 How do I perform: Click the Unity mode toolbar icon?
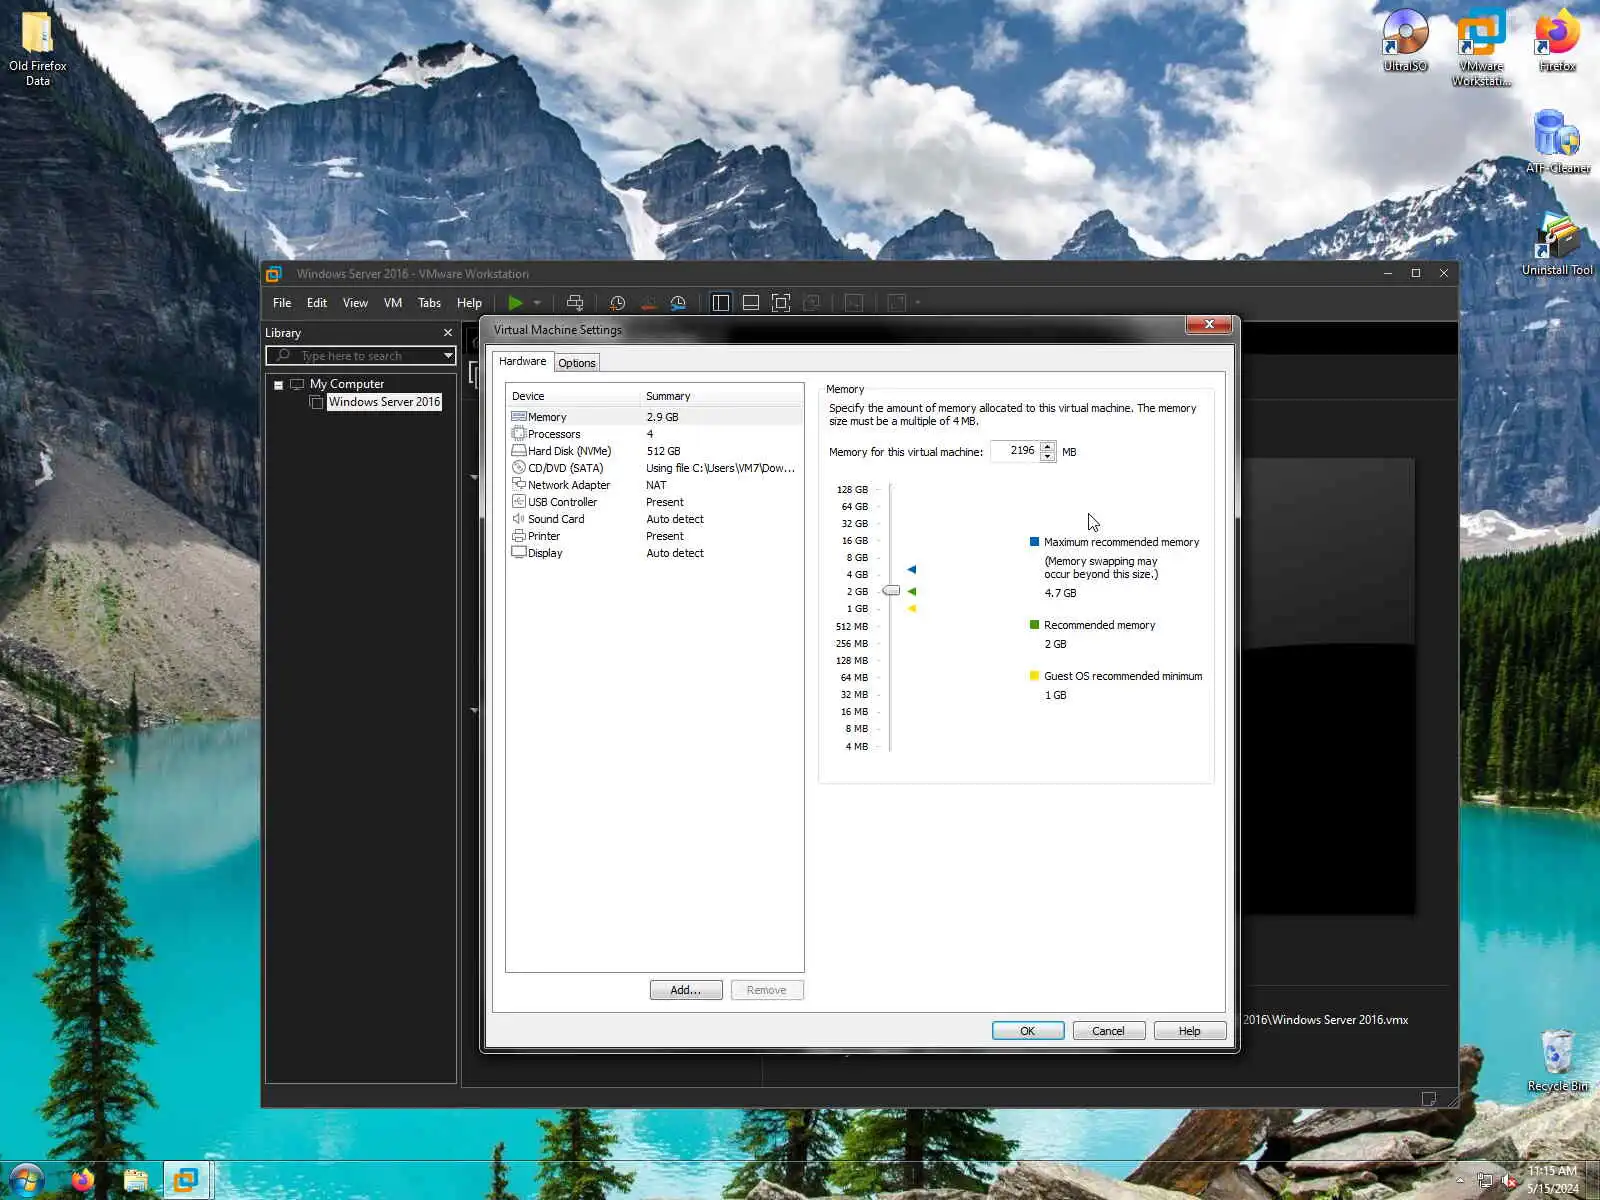[812, 303]
